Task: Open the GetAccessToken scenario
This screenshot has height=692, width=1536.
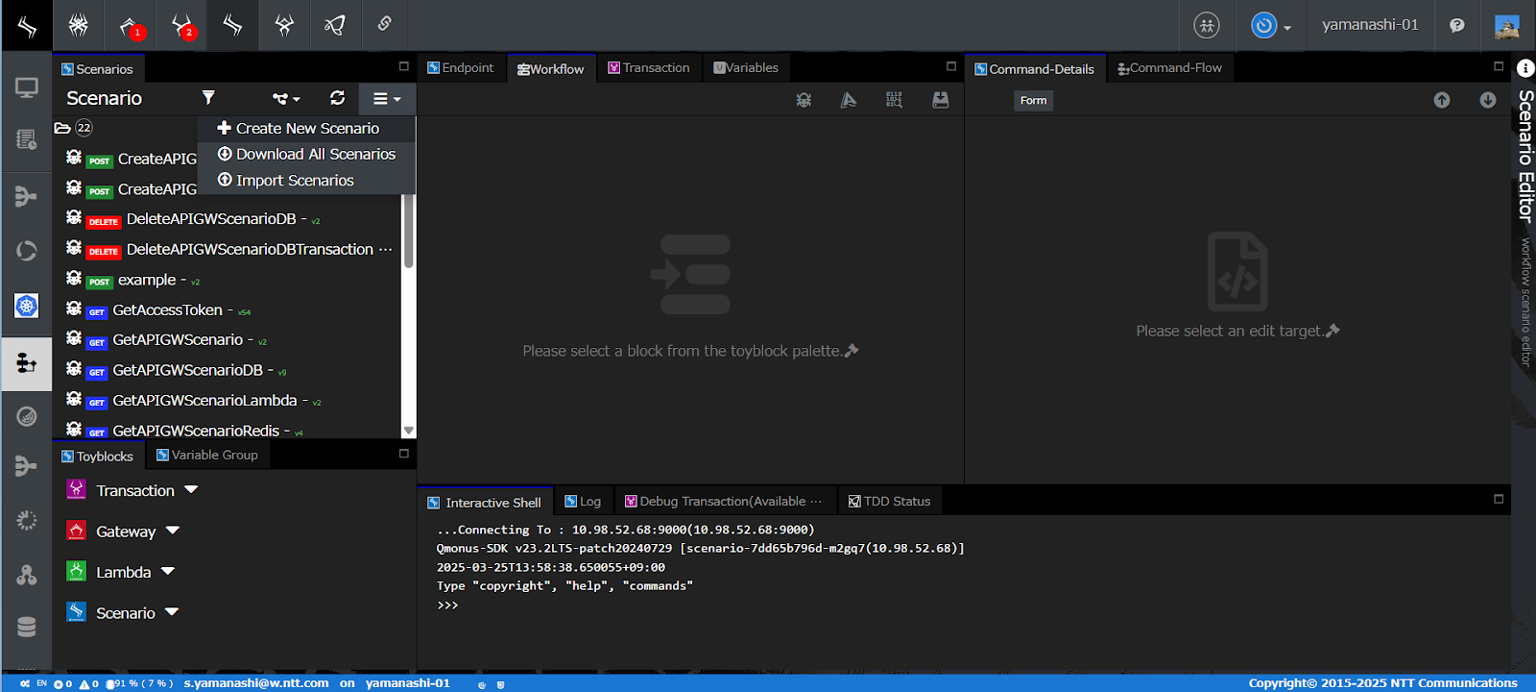Action: [167, 310]
